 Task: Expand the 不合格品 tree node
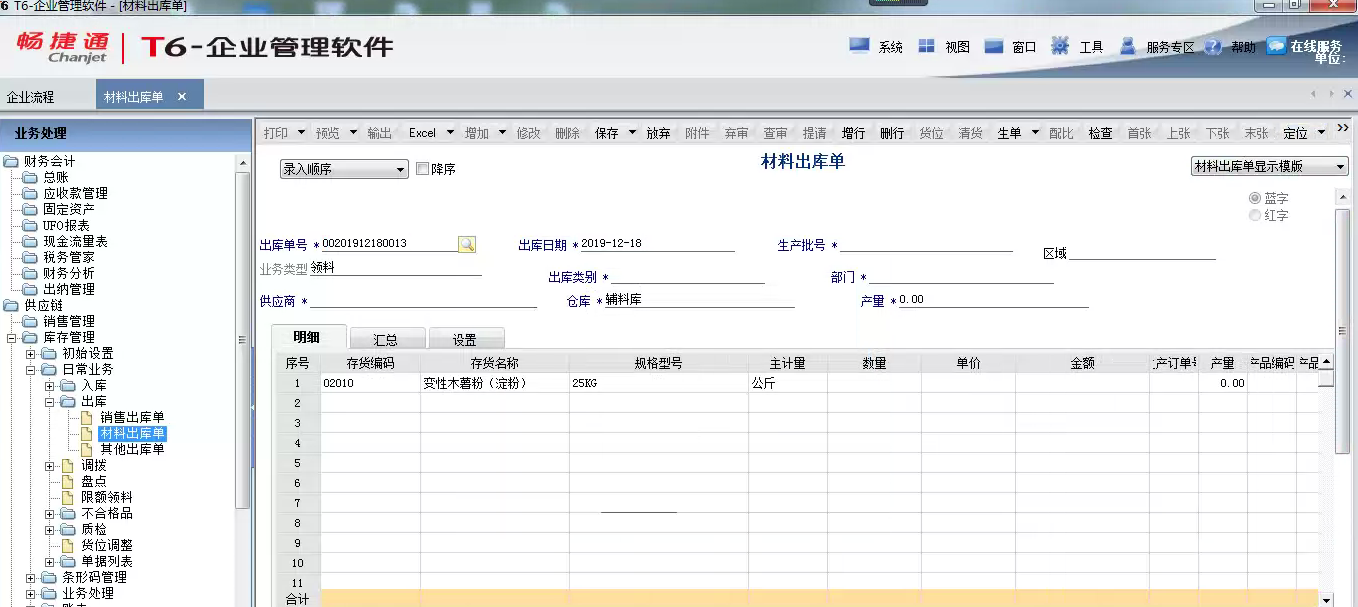click(50, 514)
